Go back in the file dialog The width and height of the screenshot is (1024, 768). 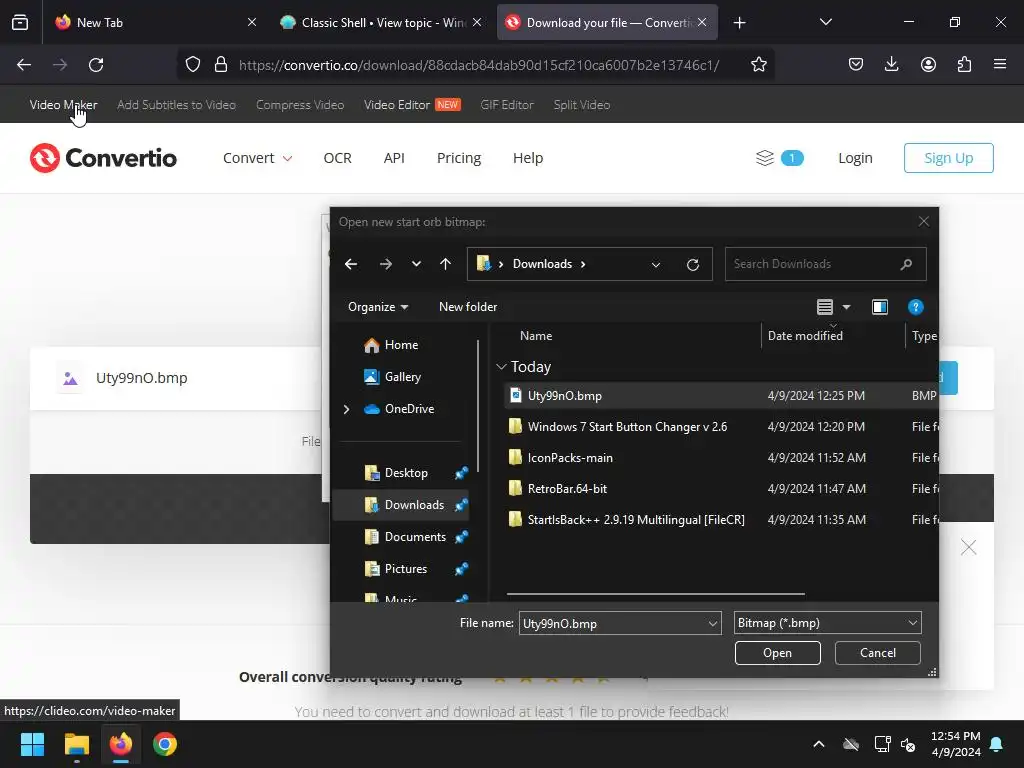click(351, 264)
